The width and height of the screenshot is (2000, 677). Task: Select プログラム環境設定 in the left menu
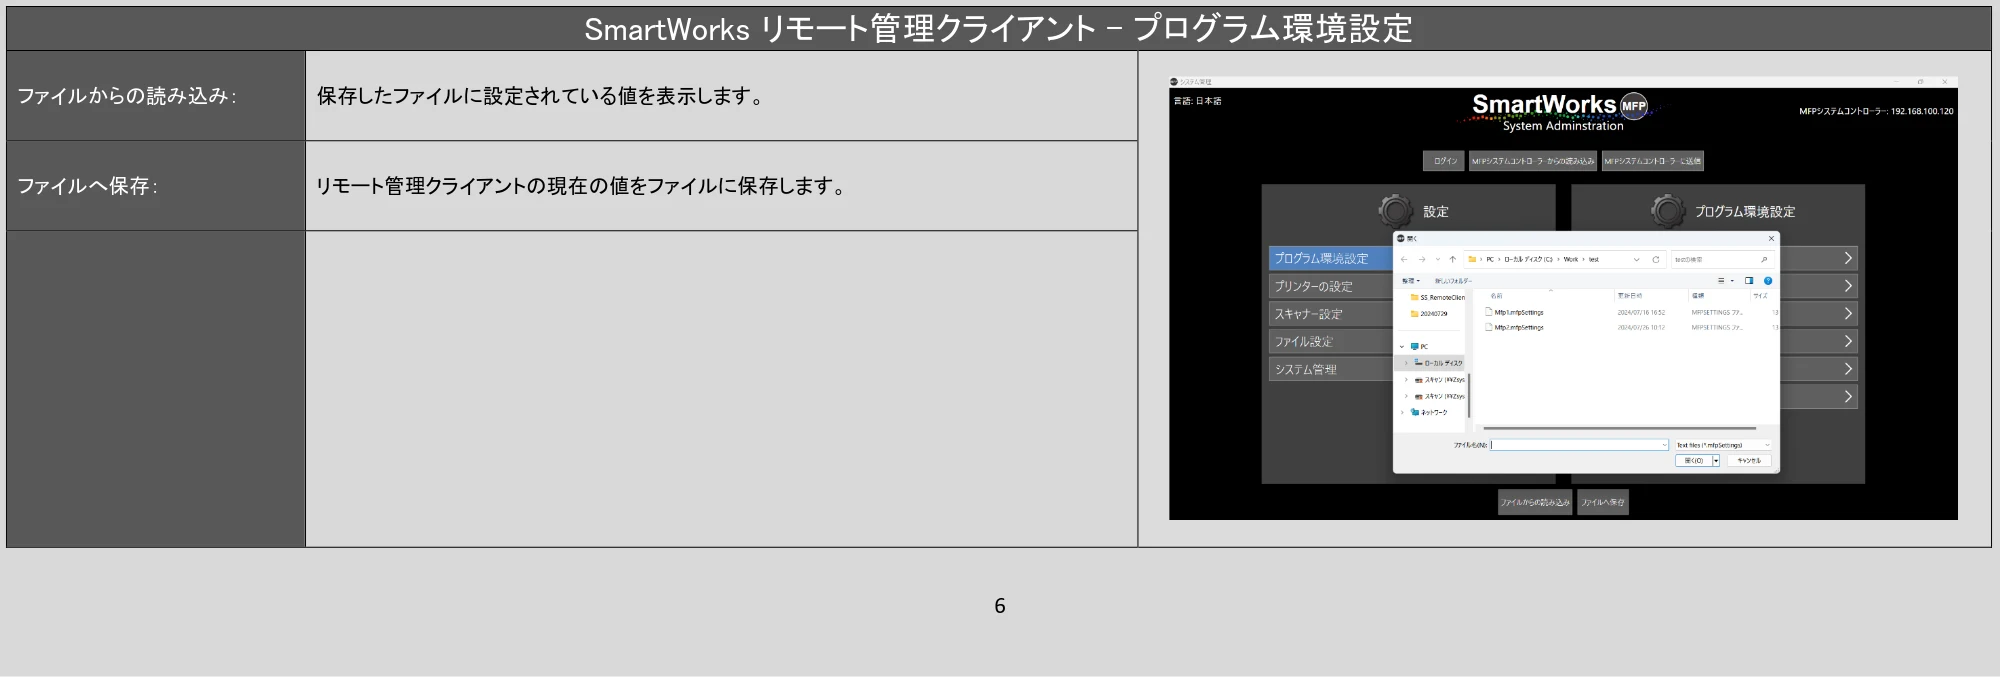pos(1331,258)
